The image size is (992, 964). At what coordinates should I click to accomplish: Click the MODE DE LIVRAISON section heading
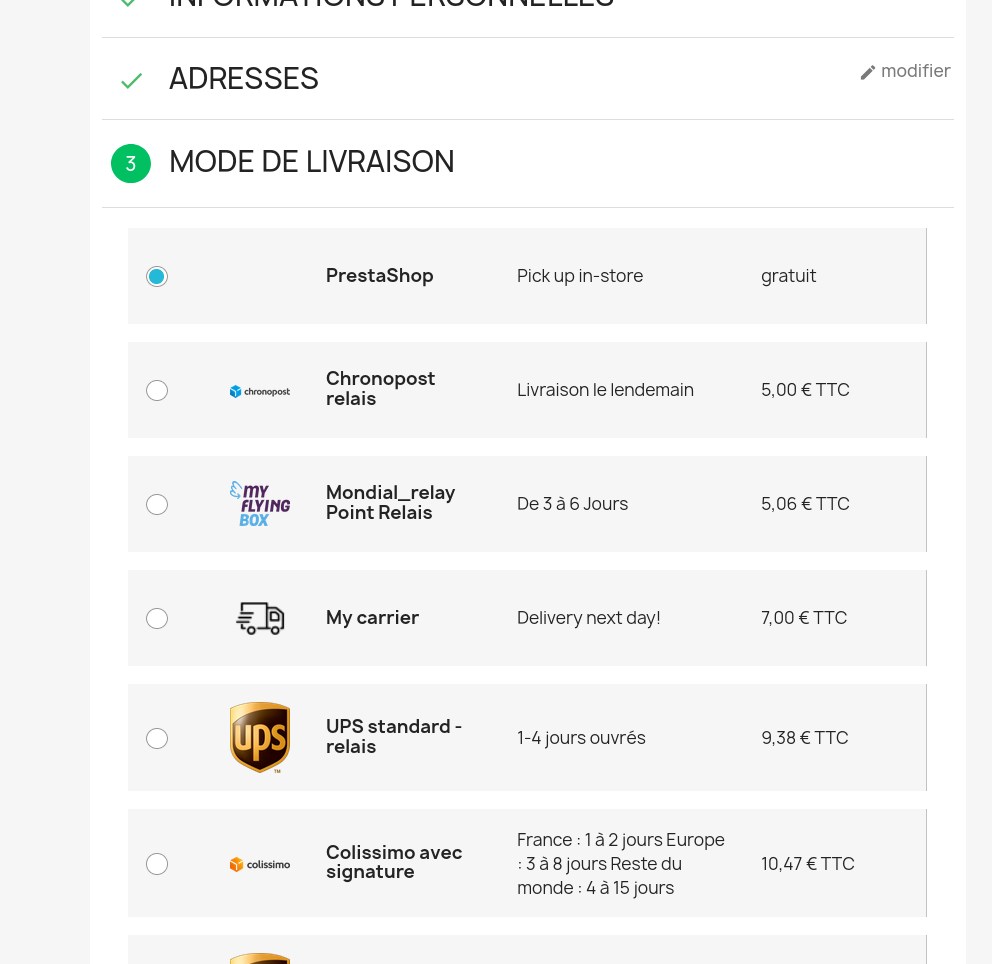[x=312, y=162]
